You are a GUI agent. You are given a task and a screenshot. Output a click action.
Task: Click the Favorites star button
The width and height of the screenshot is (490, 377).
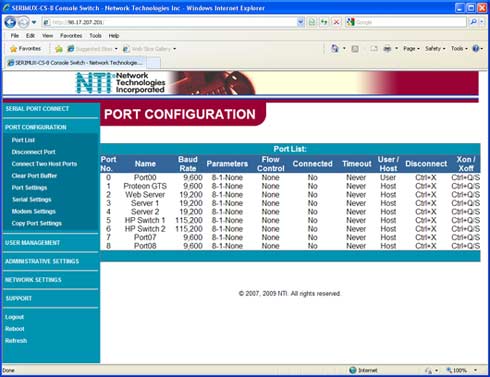tap(25, 49)
